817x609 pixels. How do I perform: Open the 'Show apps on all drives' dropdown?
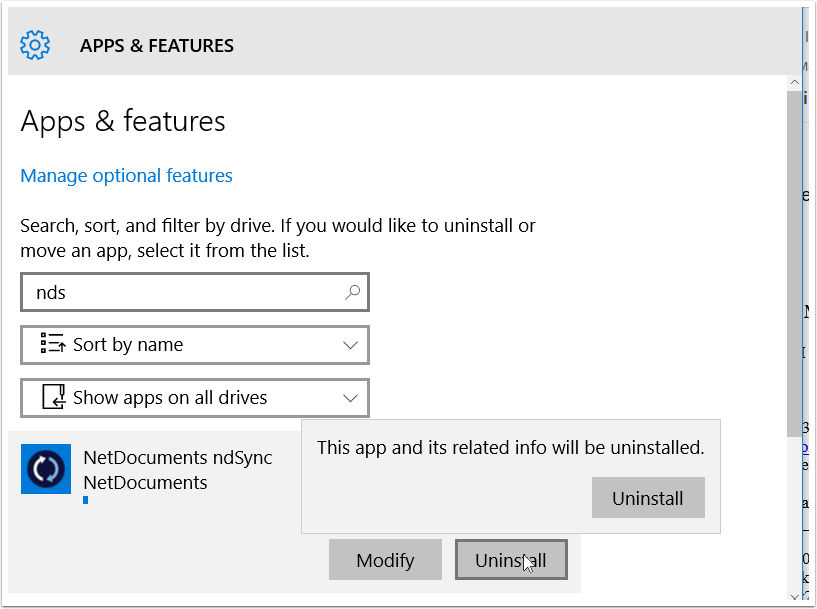pos(195,397)
